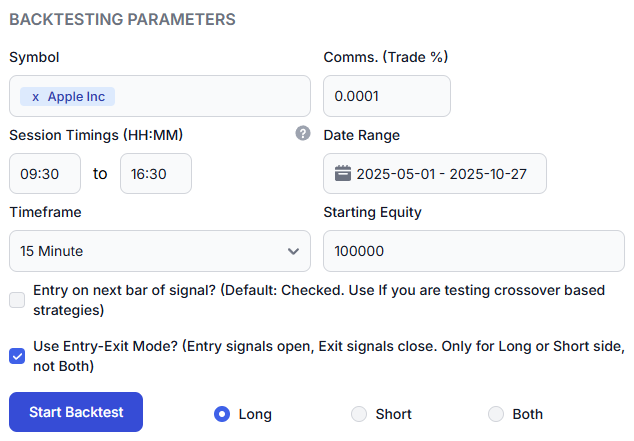Enable Entry on next bar of signal

tap(17, 300)
